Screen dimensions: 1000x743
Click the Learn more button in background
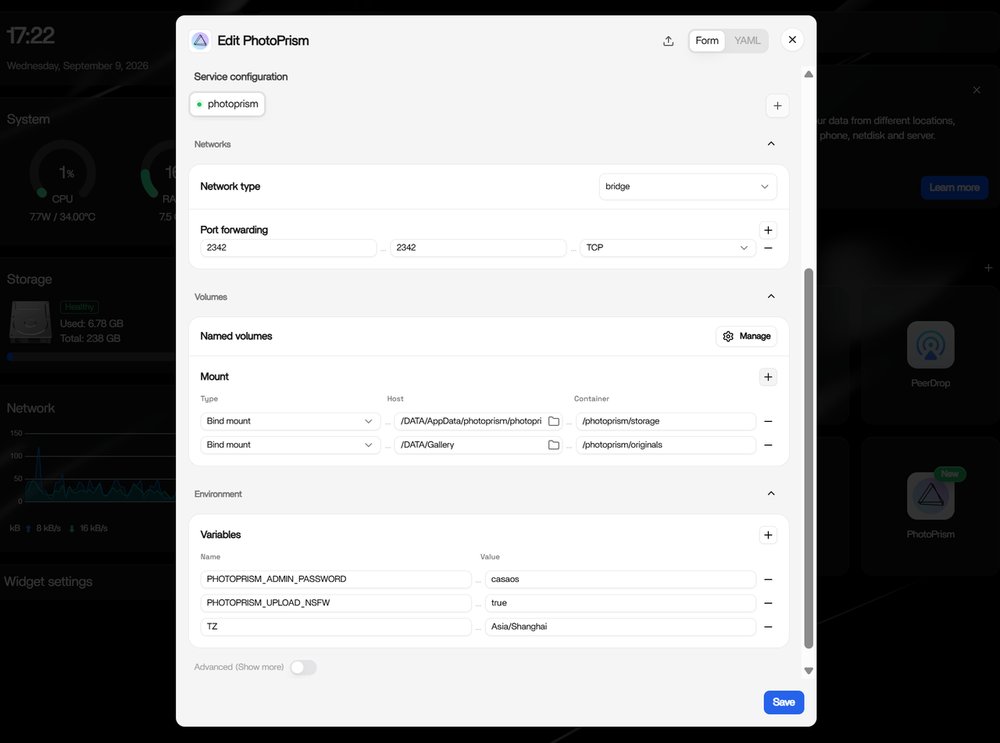click(x=954, y=188)
